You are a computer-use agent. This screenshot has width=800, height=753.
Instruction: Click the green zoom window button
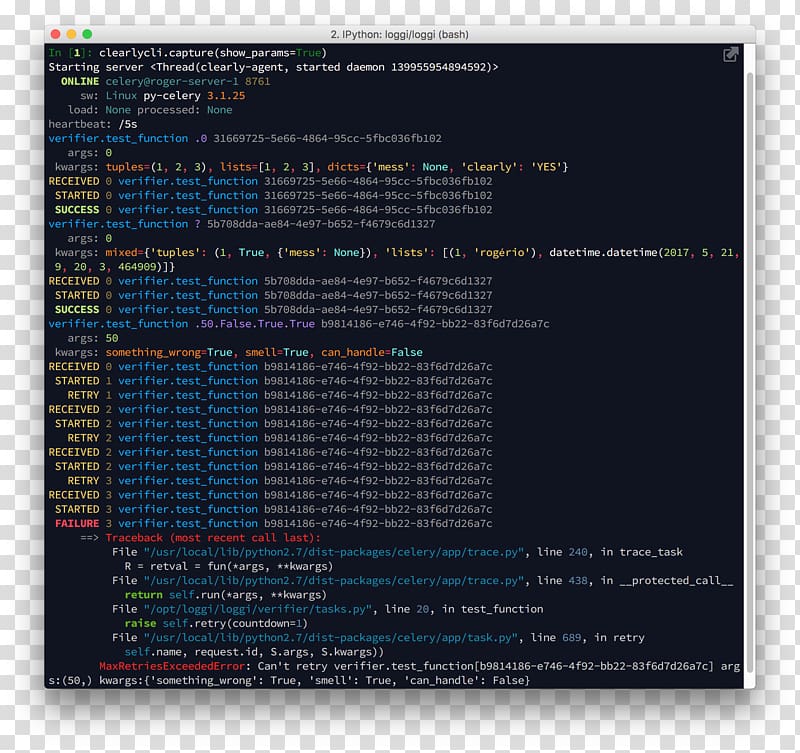coord(87,34)
